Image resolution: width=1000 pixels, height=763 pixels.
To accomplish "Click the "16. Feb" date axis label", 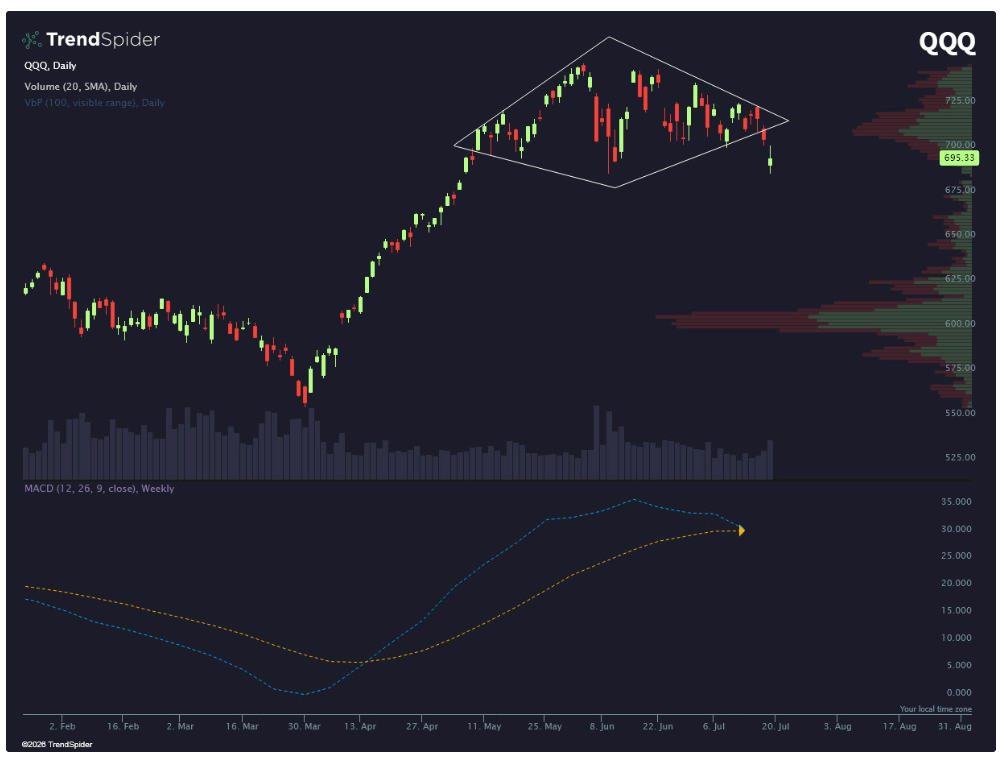I will click(123, 727).
